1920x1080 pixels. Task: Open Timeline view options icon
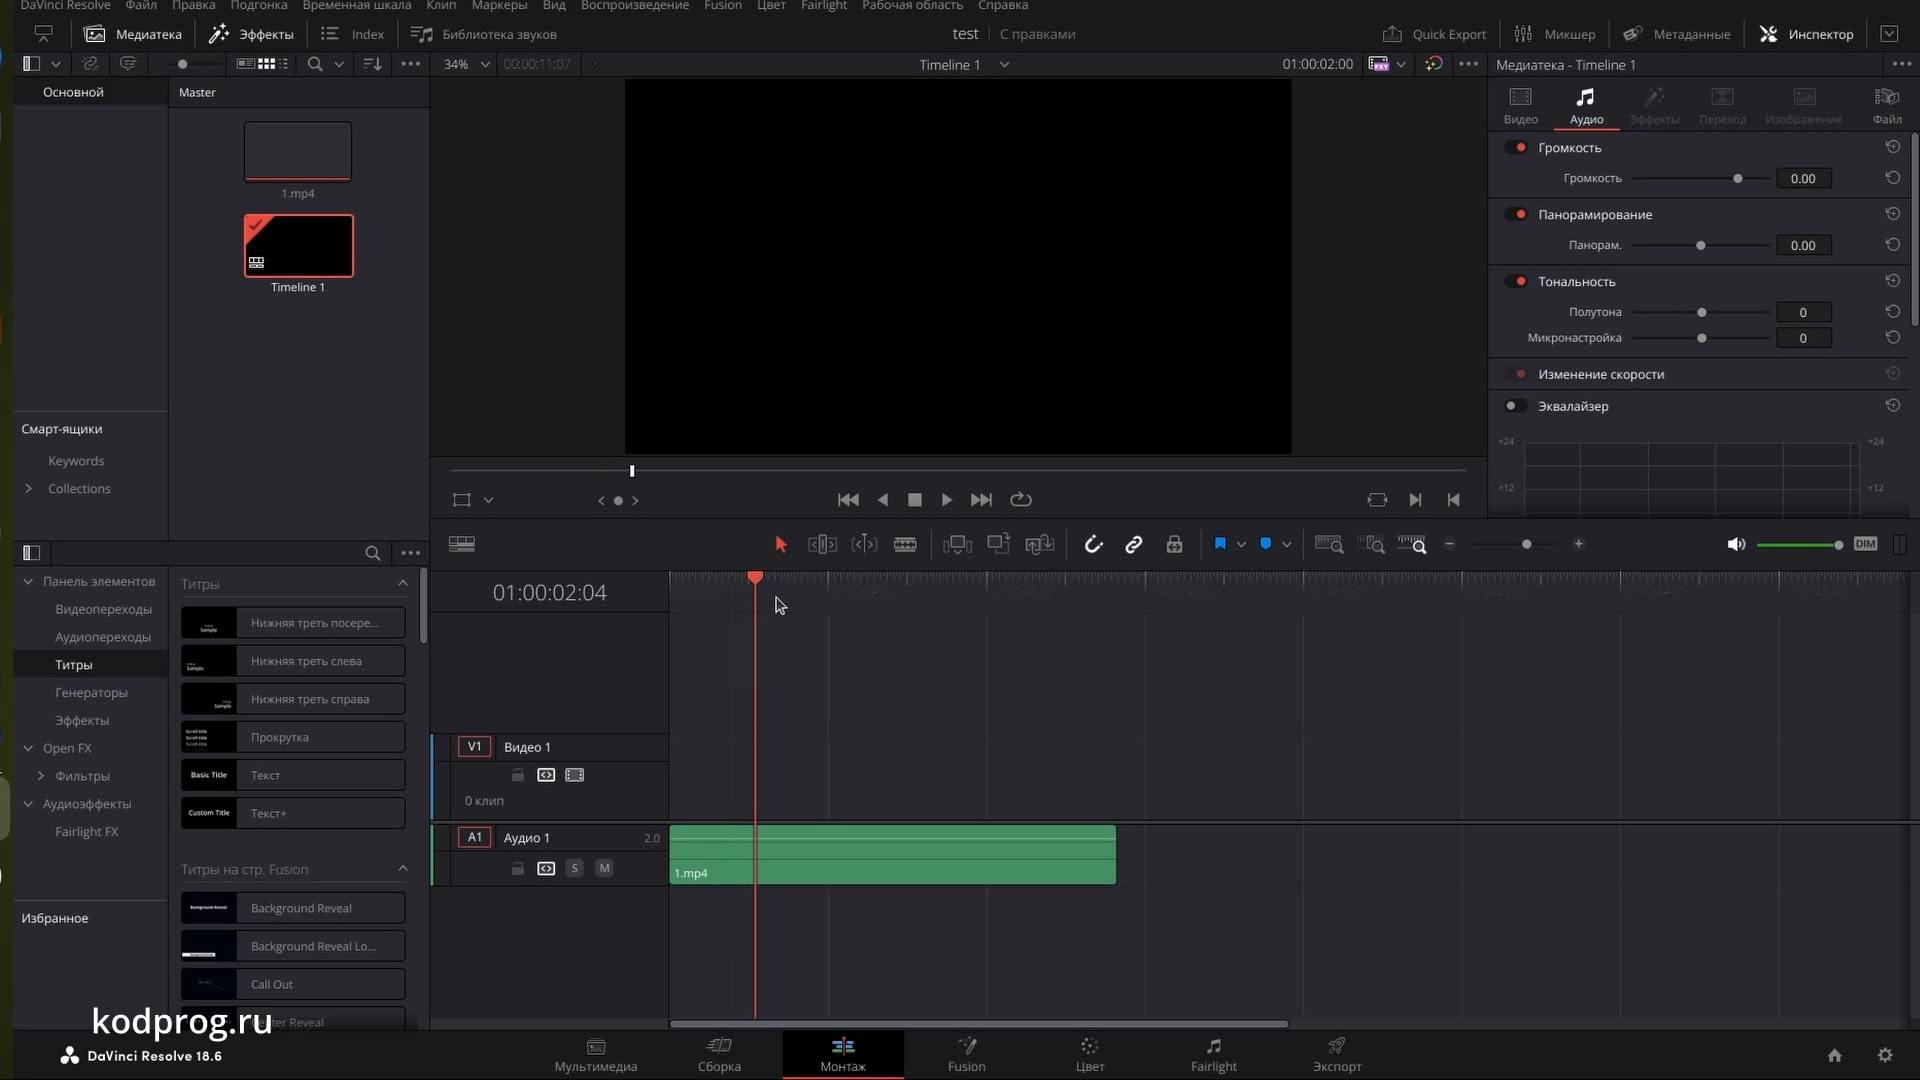point(462,544)
